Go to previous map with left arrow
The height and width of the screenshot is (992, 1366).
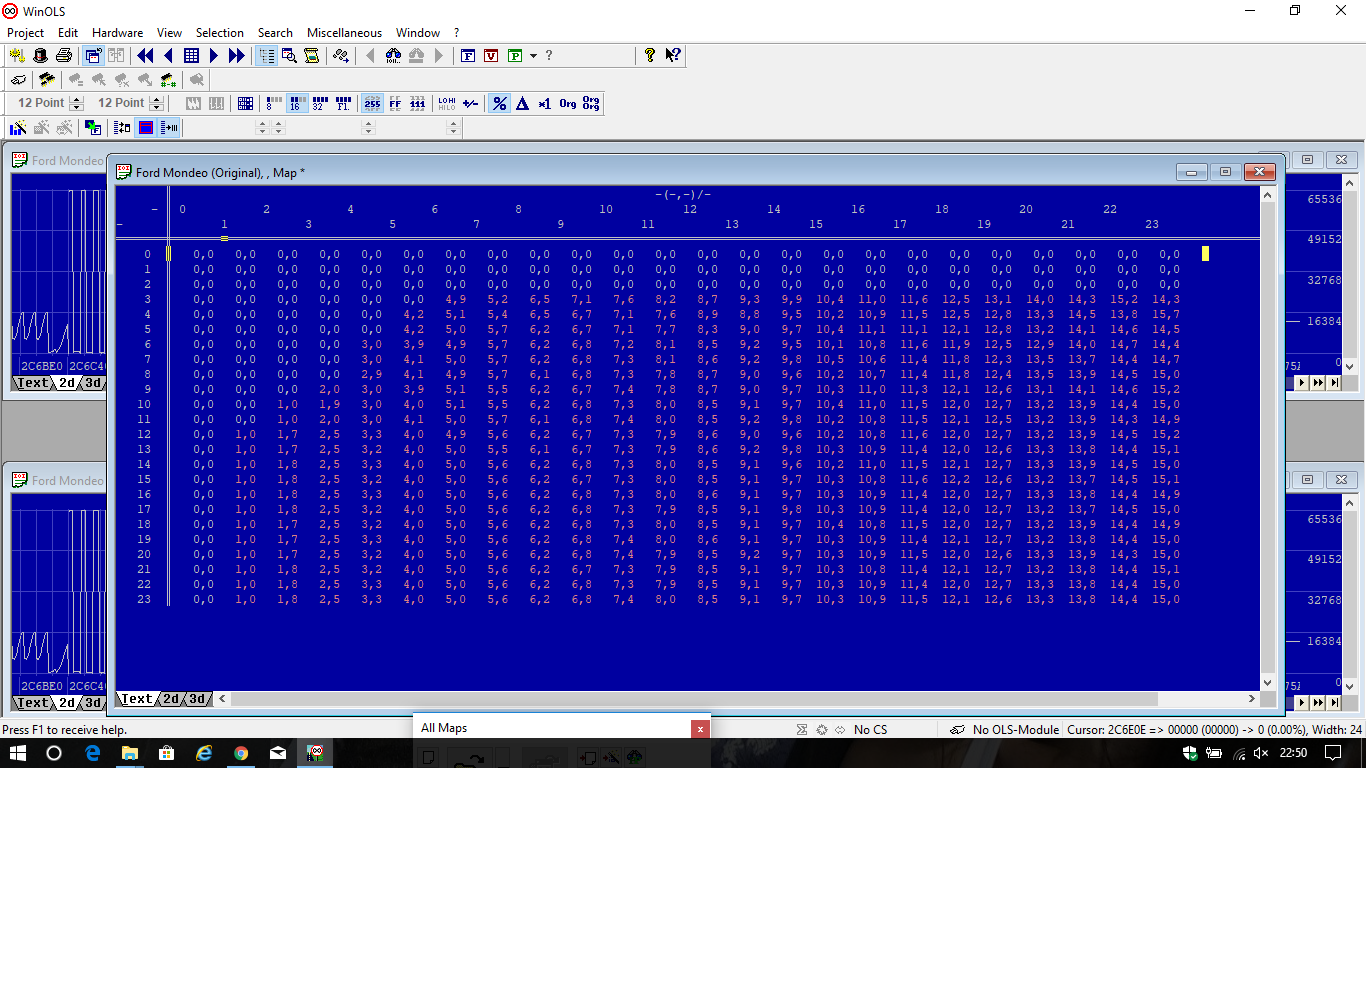(168, 55)
